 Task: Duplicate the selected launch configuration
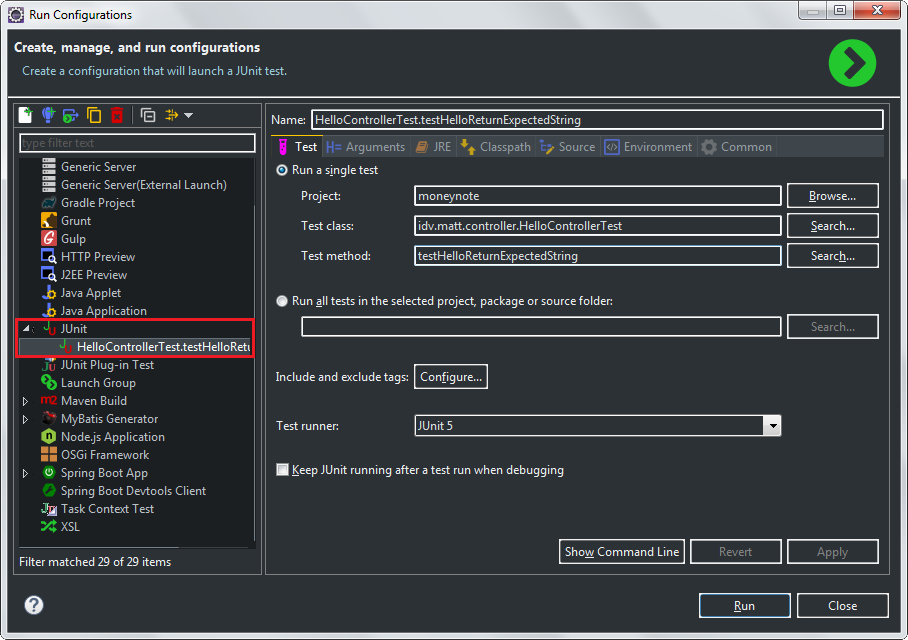(94, 115)
